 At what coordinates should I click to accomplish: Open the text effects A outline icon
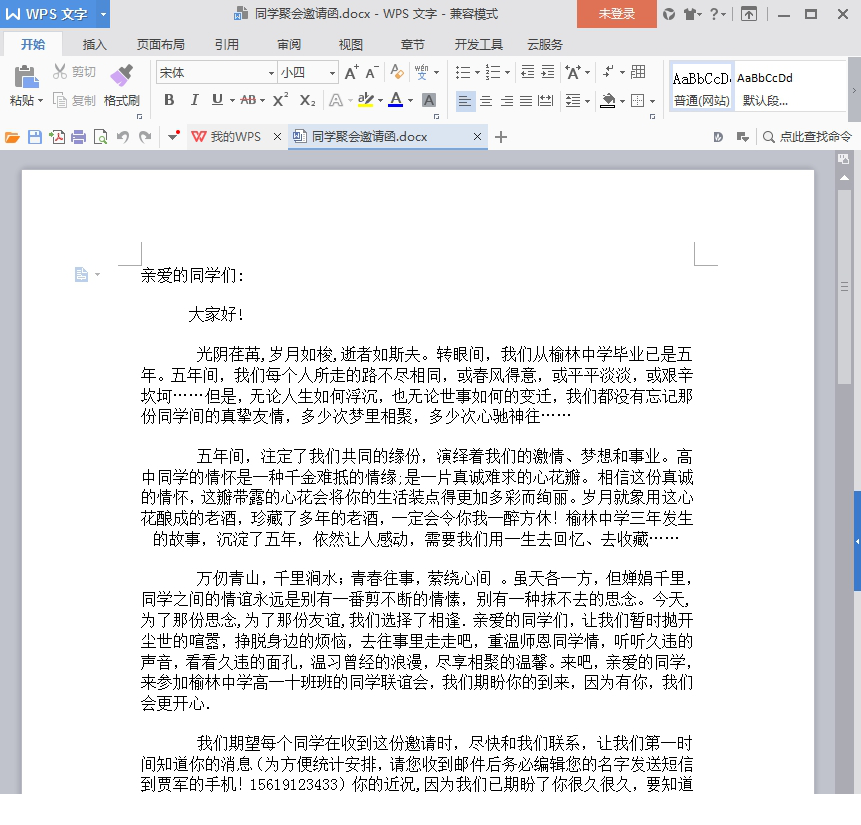tap(336, 101)
